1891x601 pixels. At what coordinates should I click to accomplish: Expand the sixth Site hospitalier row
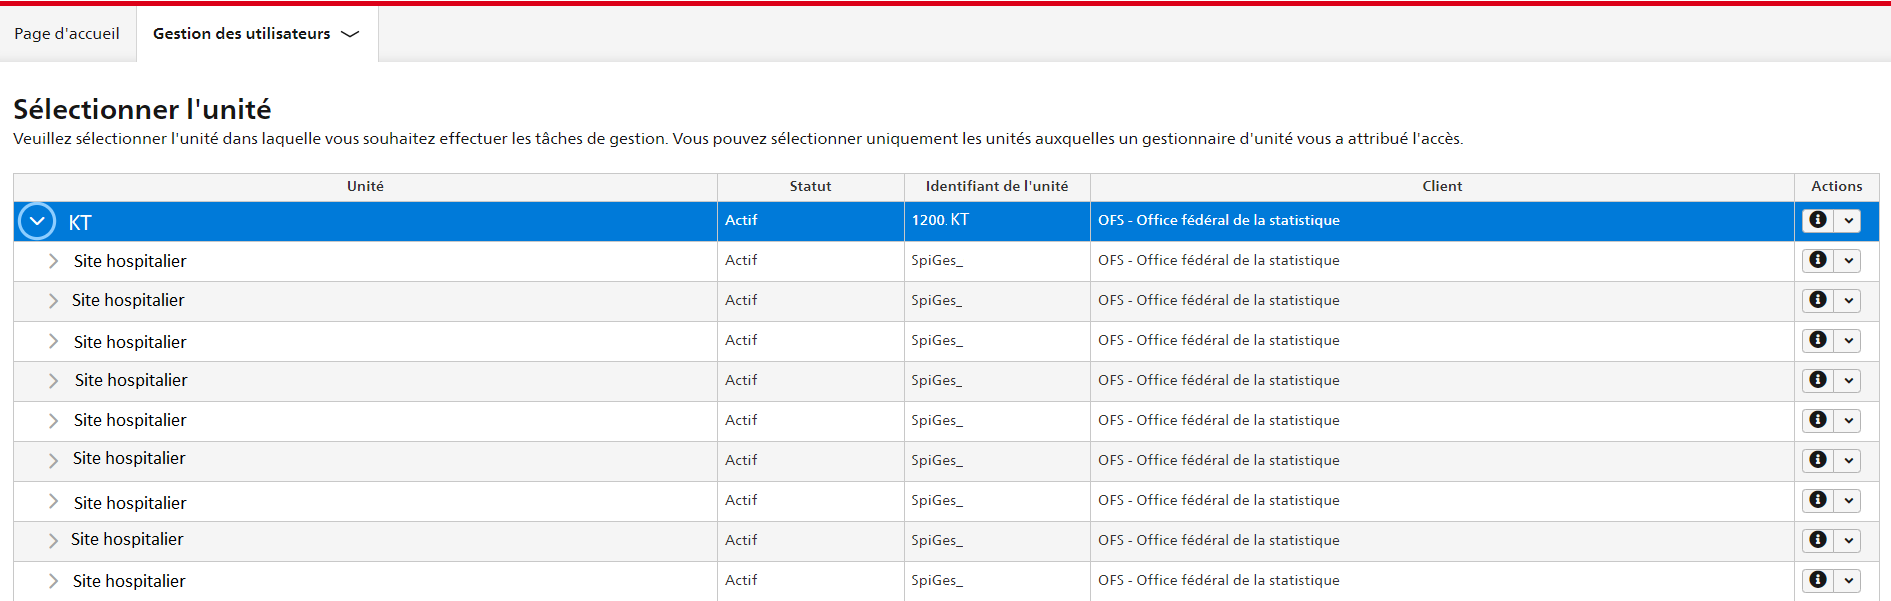(x=53, y=461)
